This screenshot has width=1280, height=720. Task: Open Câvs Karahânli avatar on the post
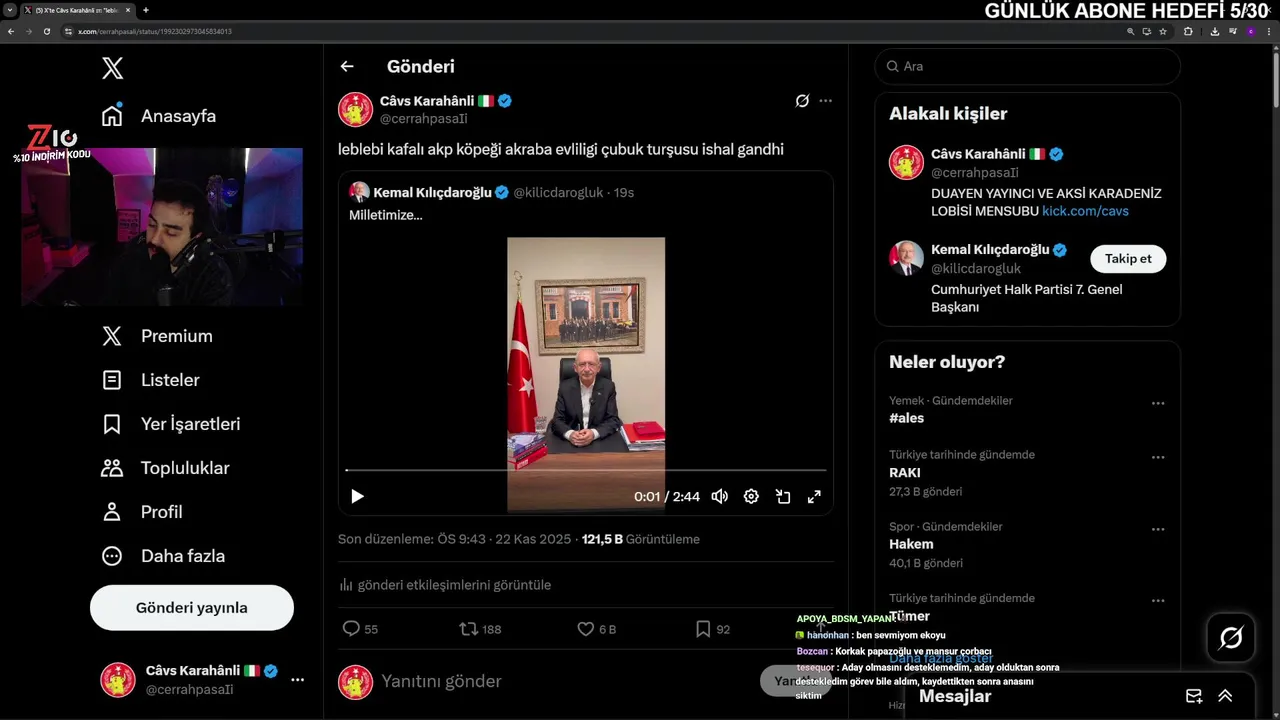355,109
